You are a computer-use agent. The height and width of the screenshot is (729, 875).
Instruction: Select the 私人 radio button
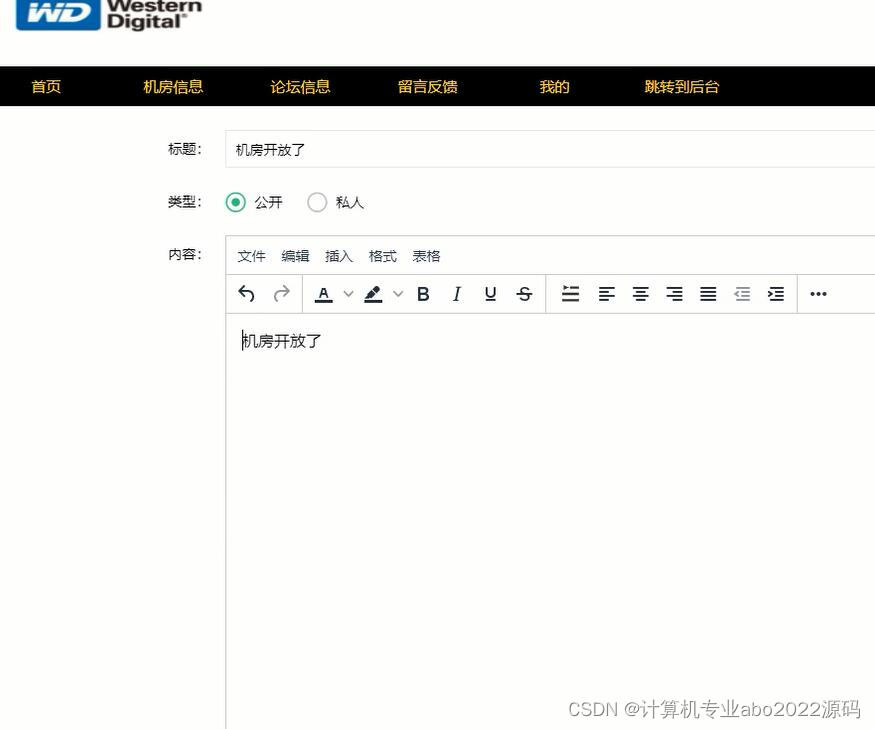point(317,202)
